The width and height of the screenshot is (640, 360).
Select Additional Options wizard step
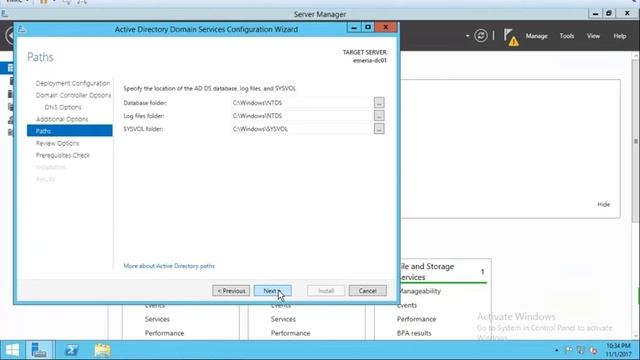click(x=62, y=119)
